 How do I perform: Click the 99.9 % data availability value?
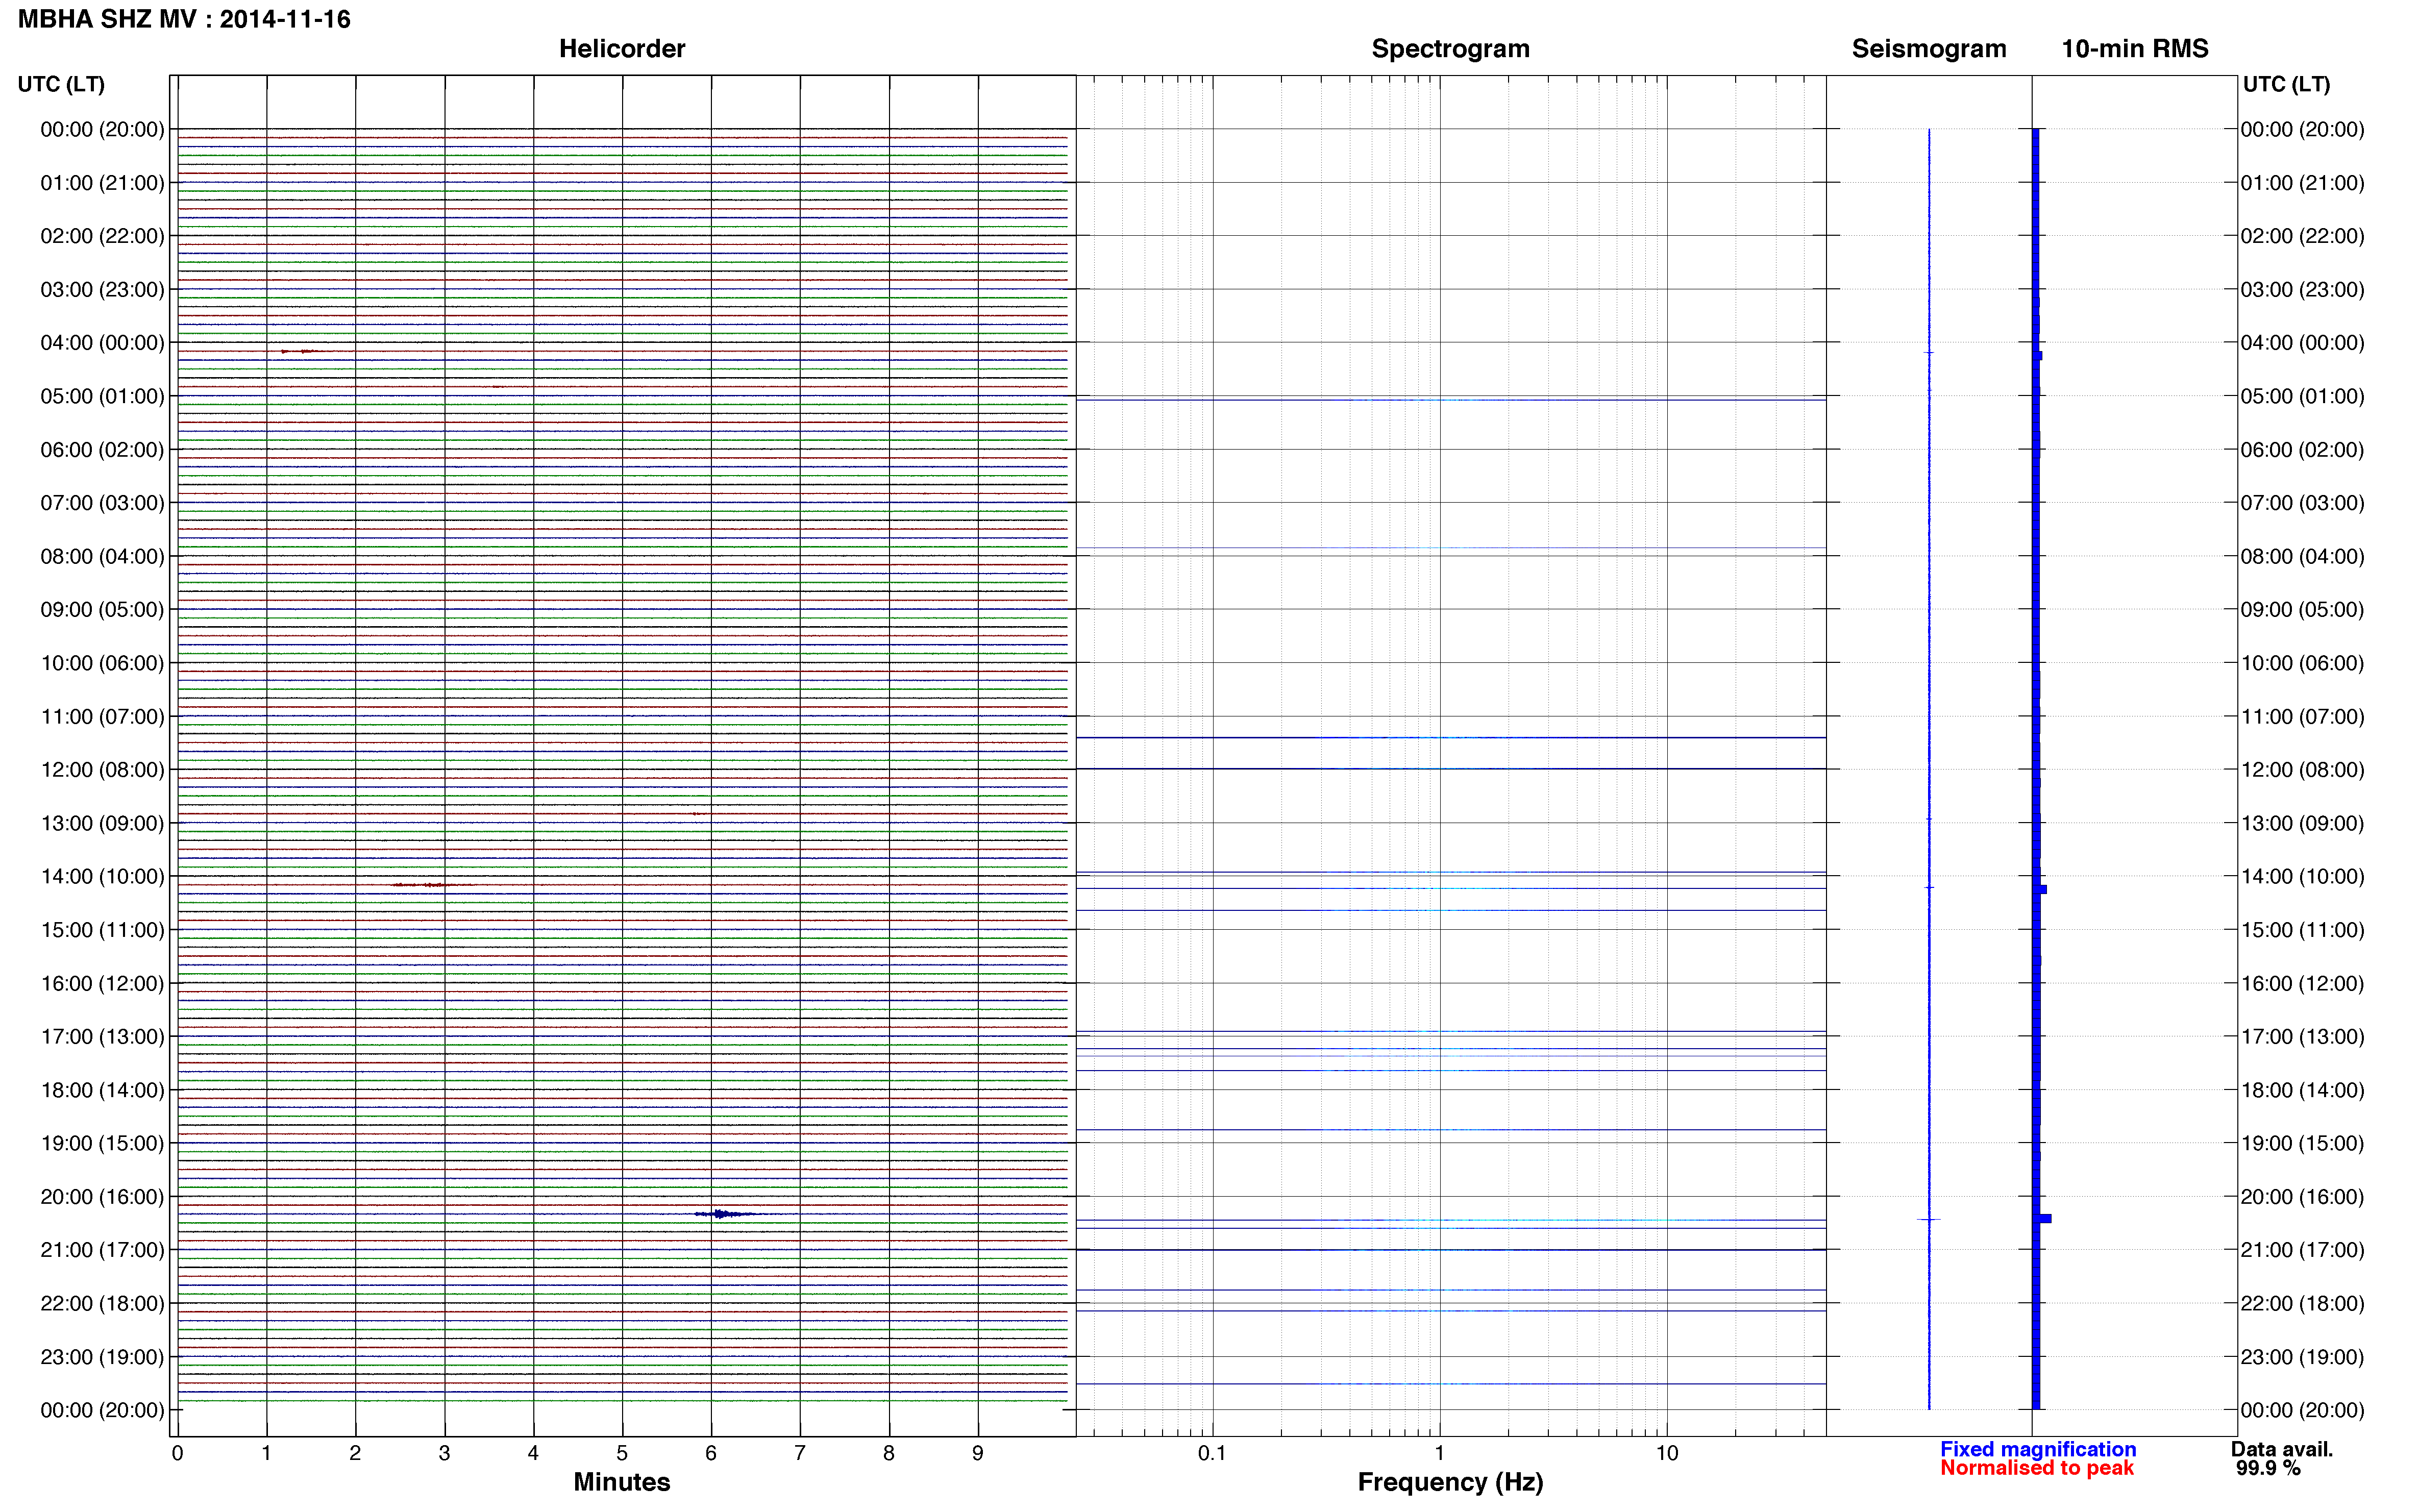pyautogui.click(x=2268, y=1468)
